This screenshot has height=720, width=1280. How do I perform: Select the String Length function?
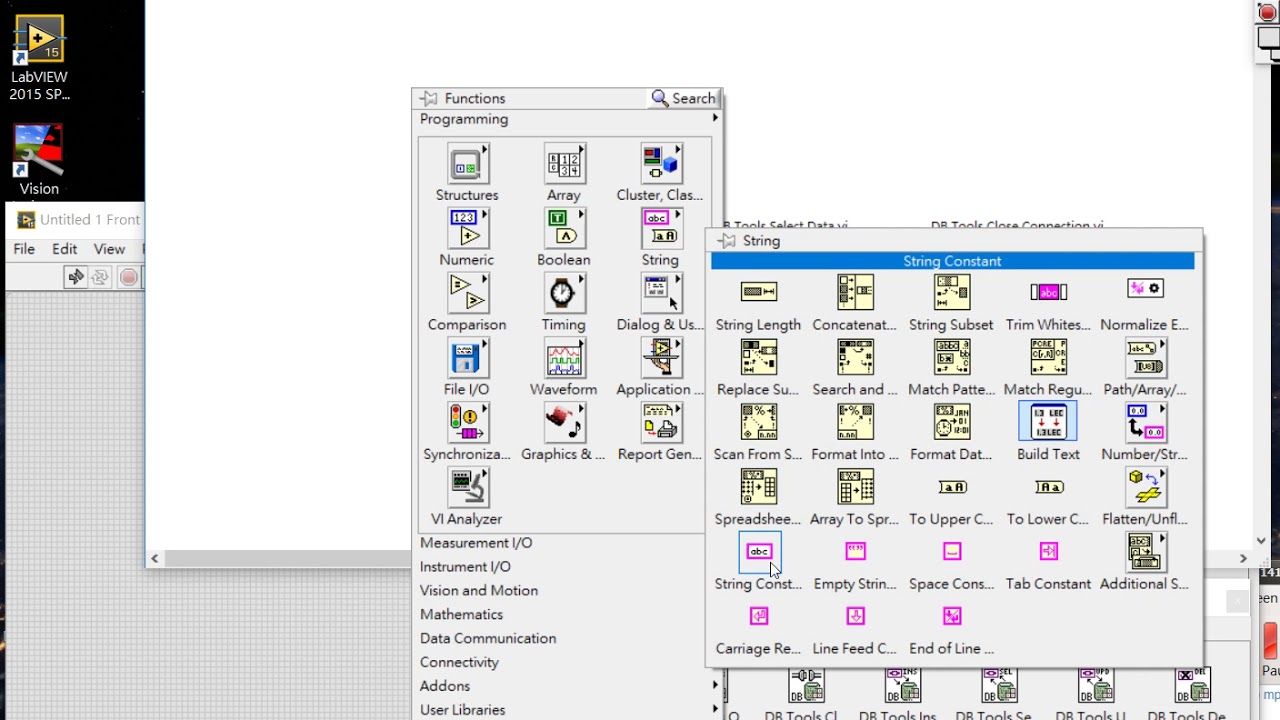tap(759, 292)
